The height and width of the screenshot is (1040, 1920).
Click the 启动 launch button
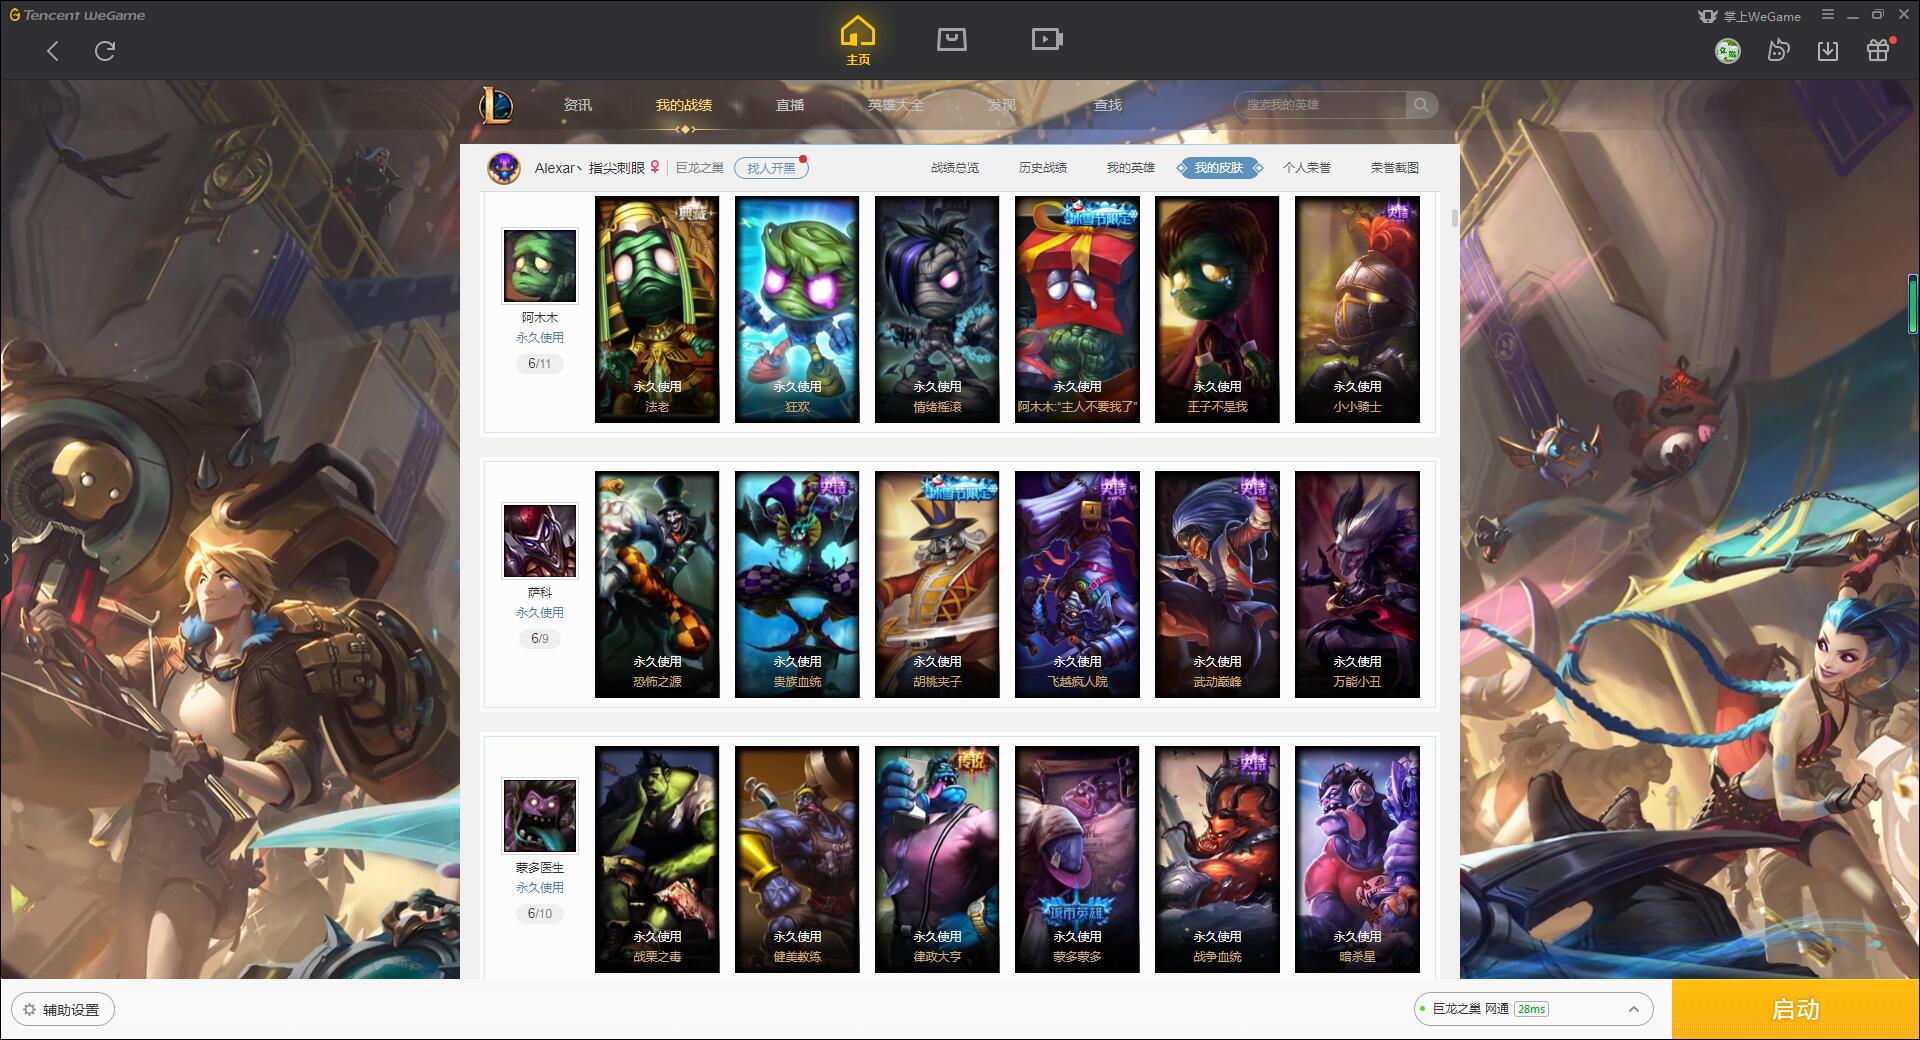1795,1010
